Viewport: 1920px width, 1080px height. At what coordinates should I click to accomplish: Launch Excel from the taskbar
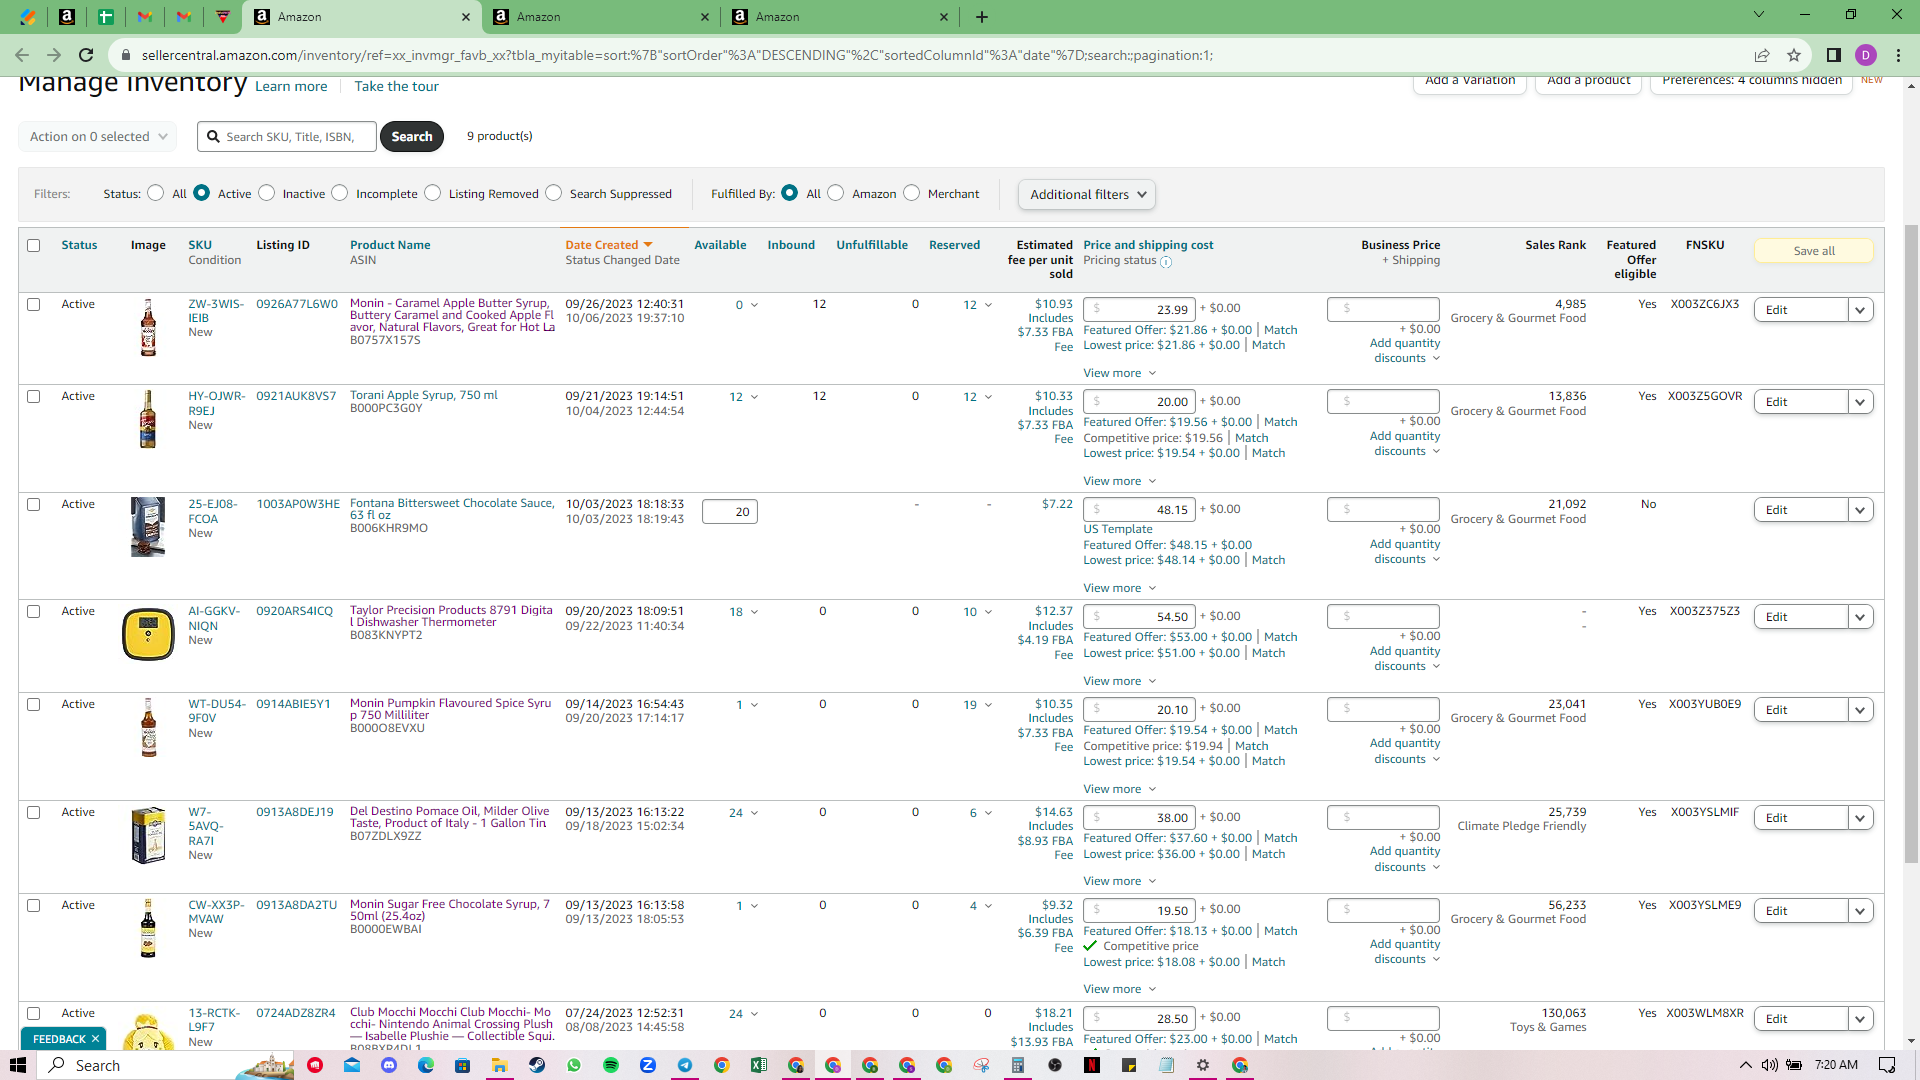[759, 1065]
